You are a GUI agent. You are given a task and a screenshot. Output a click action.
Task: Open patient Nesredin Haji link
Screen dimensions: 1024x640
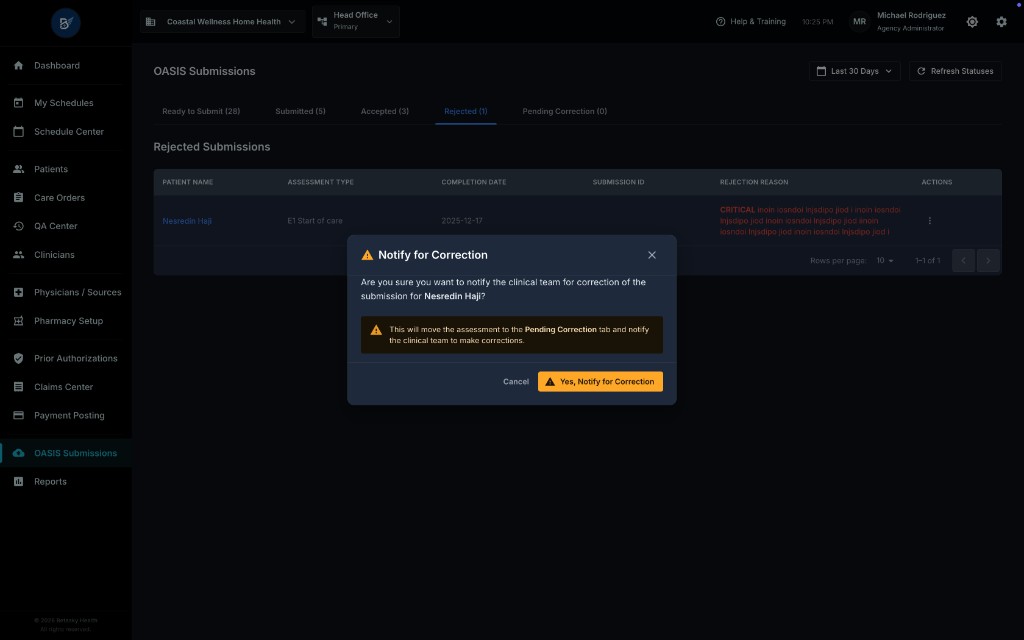(x=187, y=221)
